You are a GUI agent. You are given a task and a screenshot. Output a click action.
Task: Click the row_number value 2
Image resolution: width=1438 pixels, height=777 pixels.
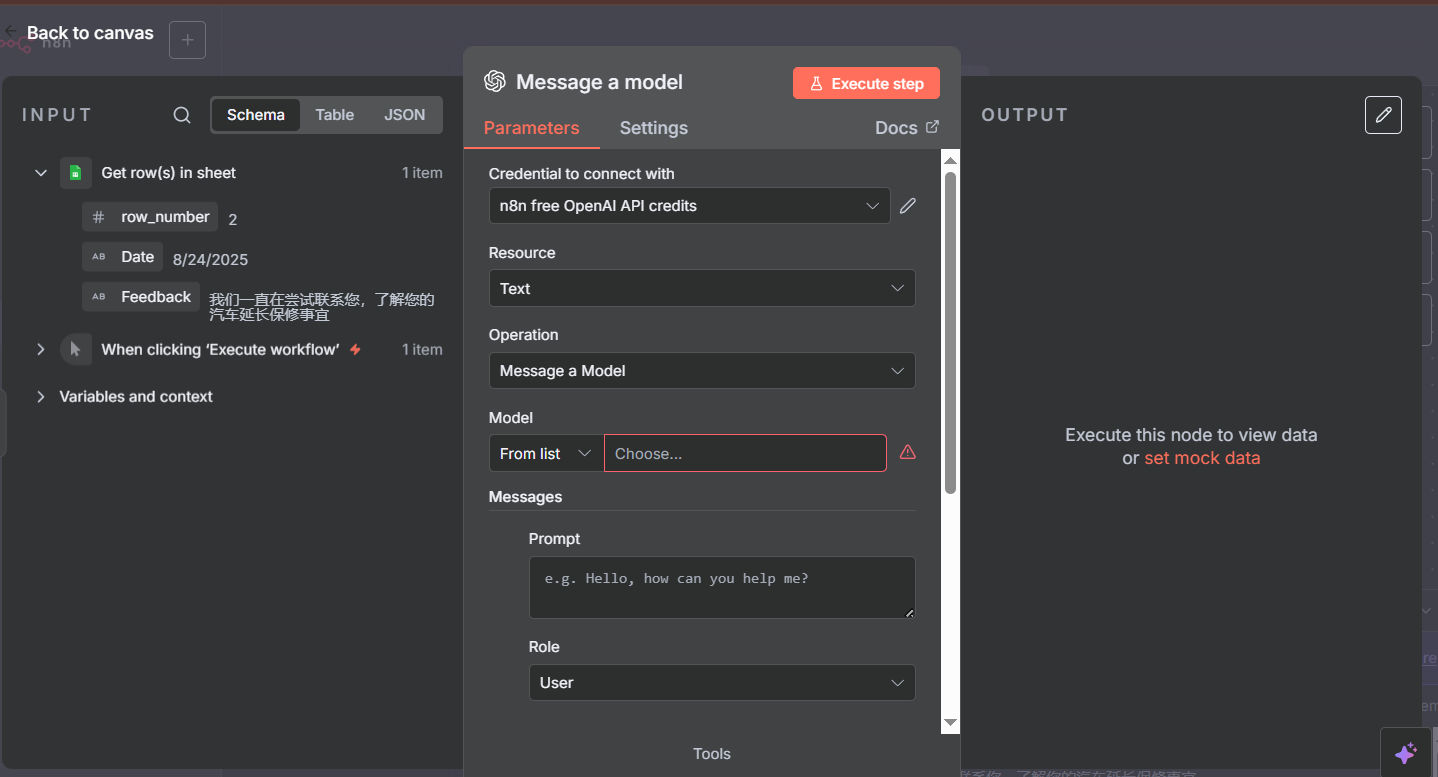[x=233, y=219]
